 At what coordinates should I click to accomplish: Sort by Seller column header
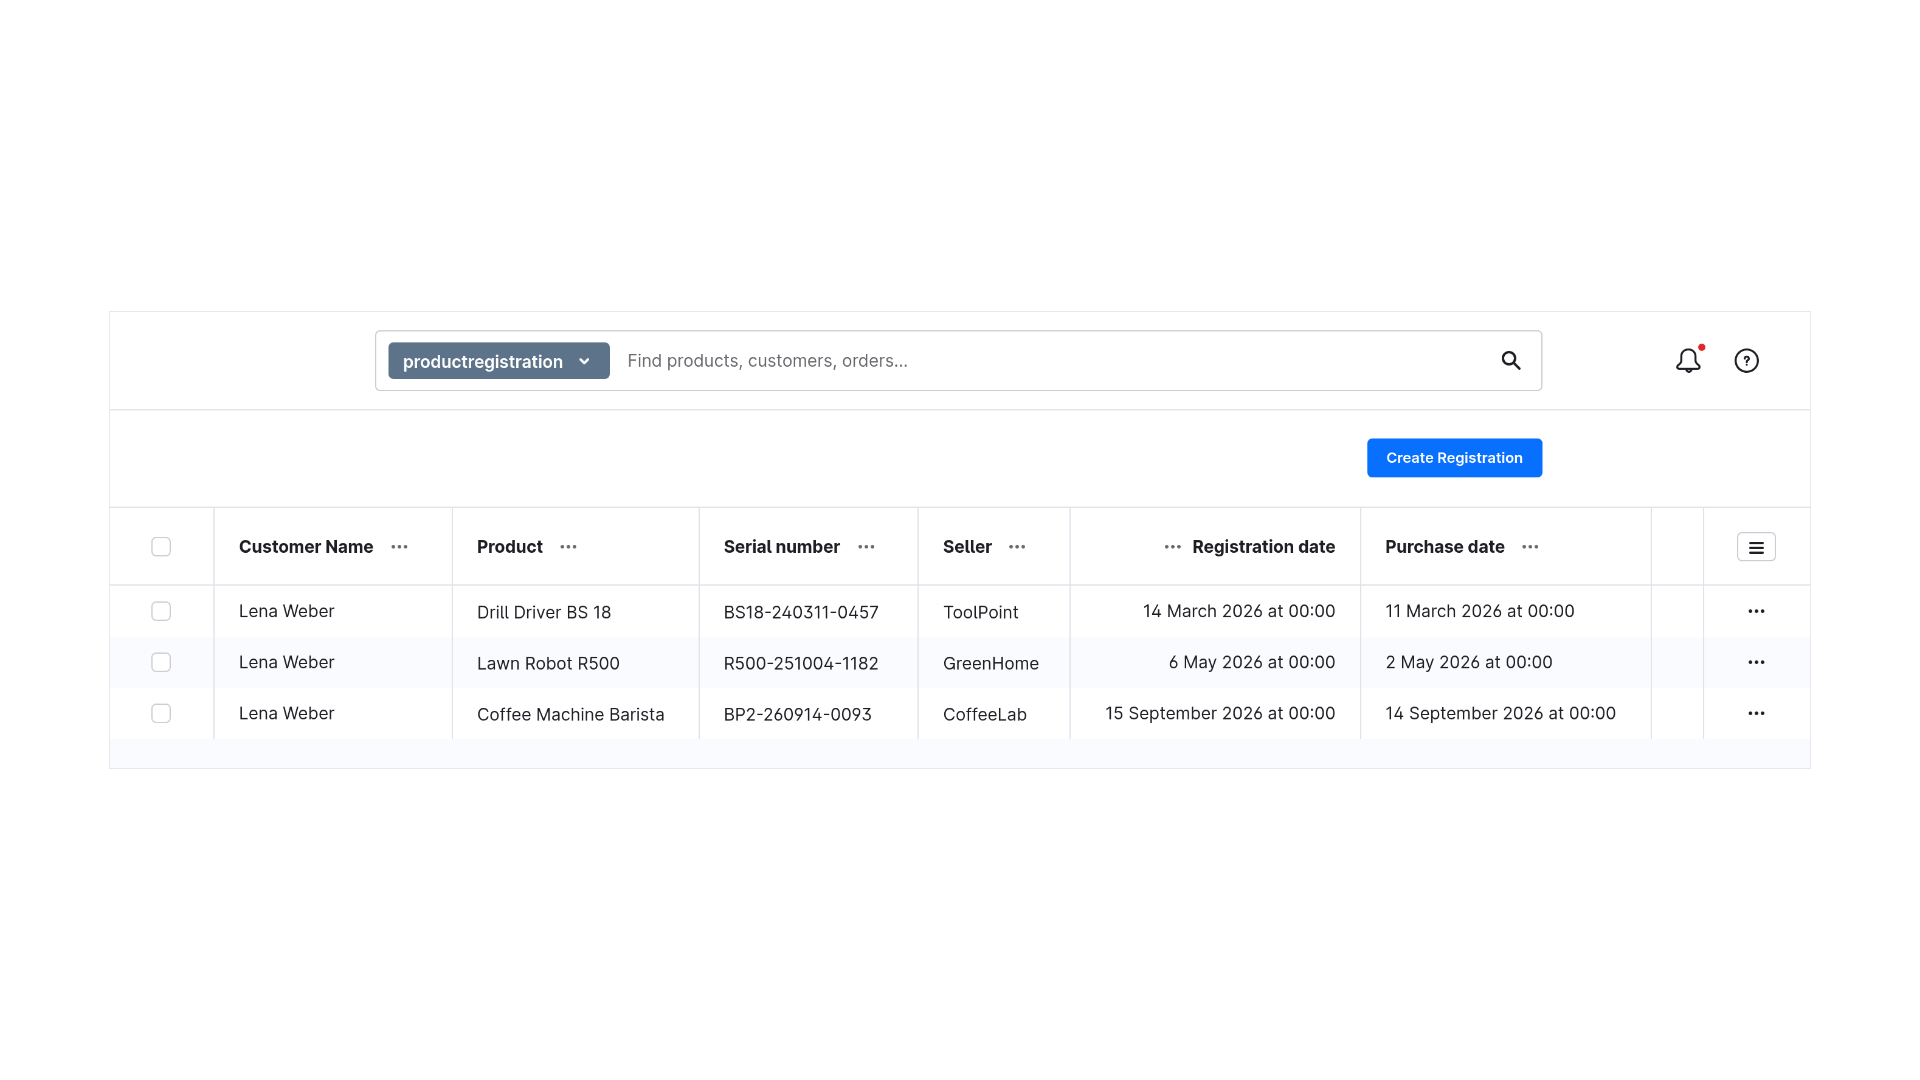coord(967,547)
